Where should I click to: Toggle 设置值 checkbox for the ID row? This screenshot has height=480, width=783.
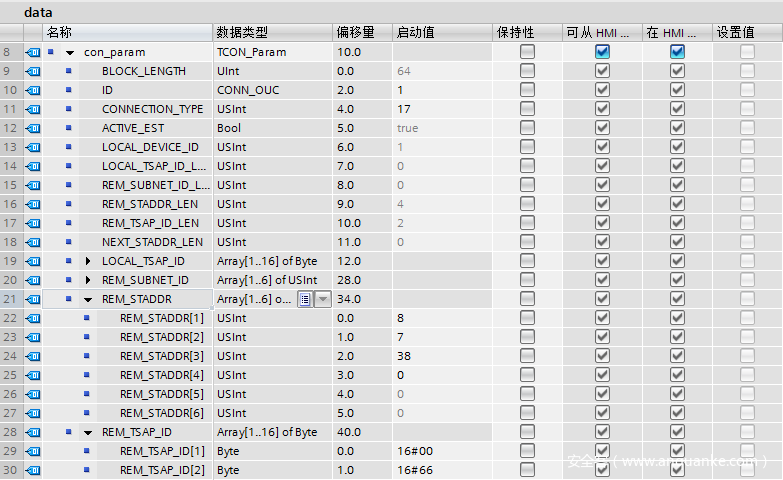click(747, 90)
